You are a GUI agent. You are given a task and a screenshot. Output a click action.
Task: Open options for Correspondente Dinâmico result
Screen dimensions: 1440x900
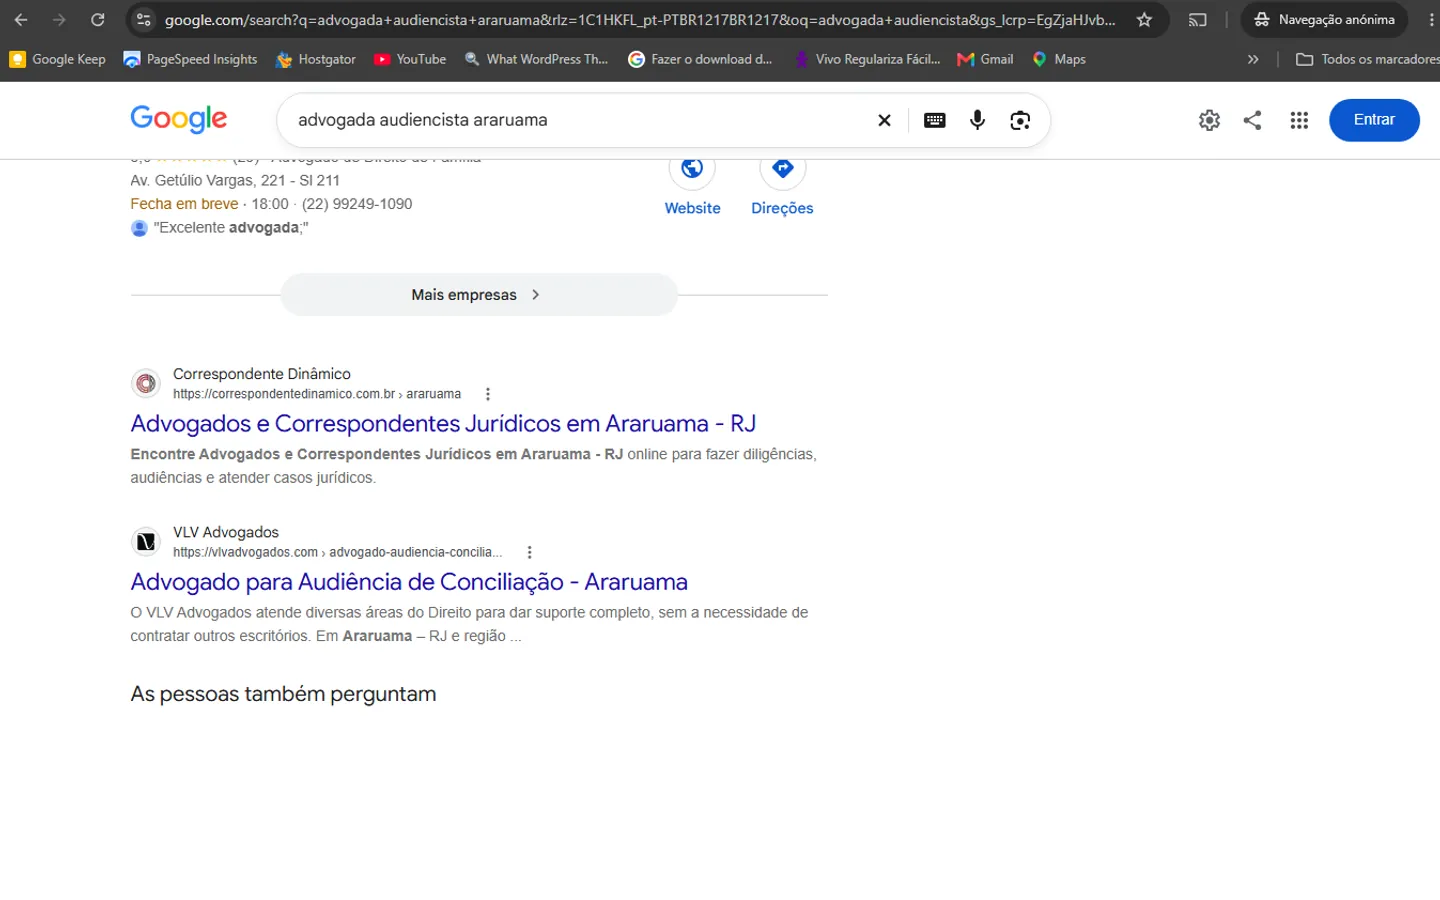point(488,394)
